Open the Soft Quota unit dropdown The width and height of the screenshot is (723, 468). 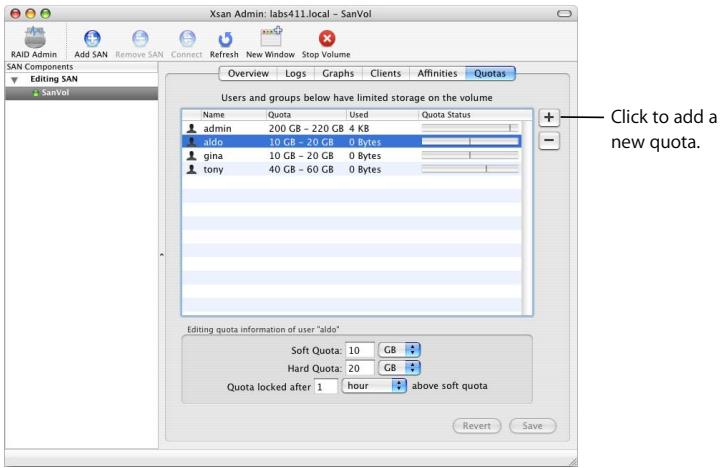[399, 350]
